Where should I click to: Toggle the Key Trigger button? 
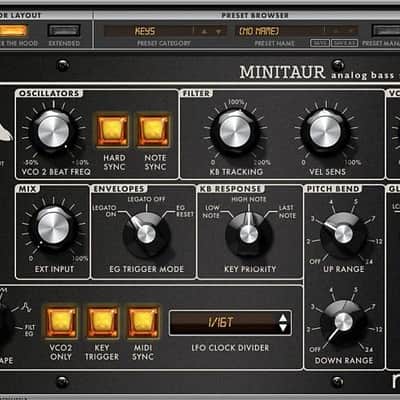coord(102,322)
